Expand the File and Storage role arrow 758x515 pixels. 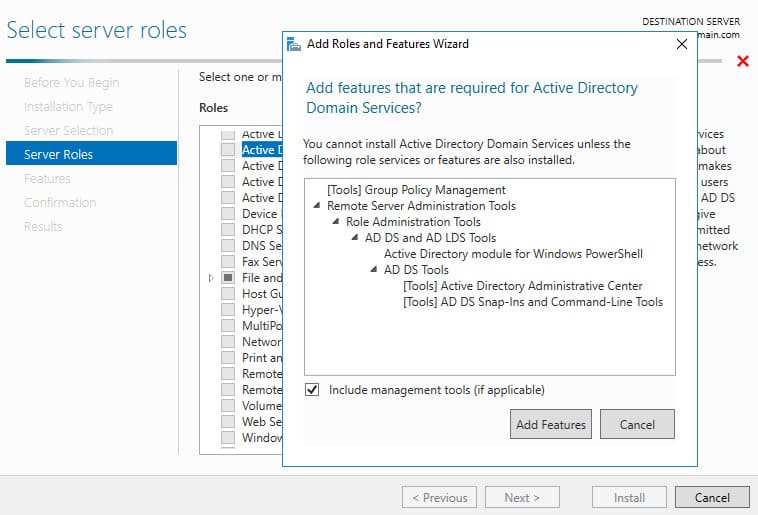click(211, 278)
